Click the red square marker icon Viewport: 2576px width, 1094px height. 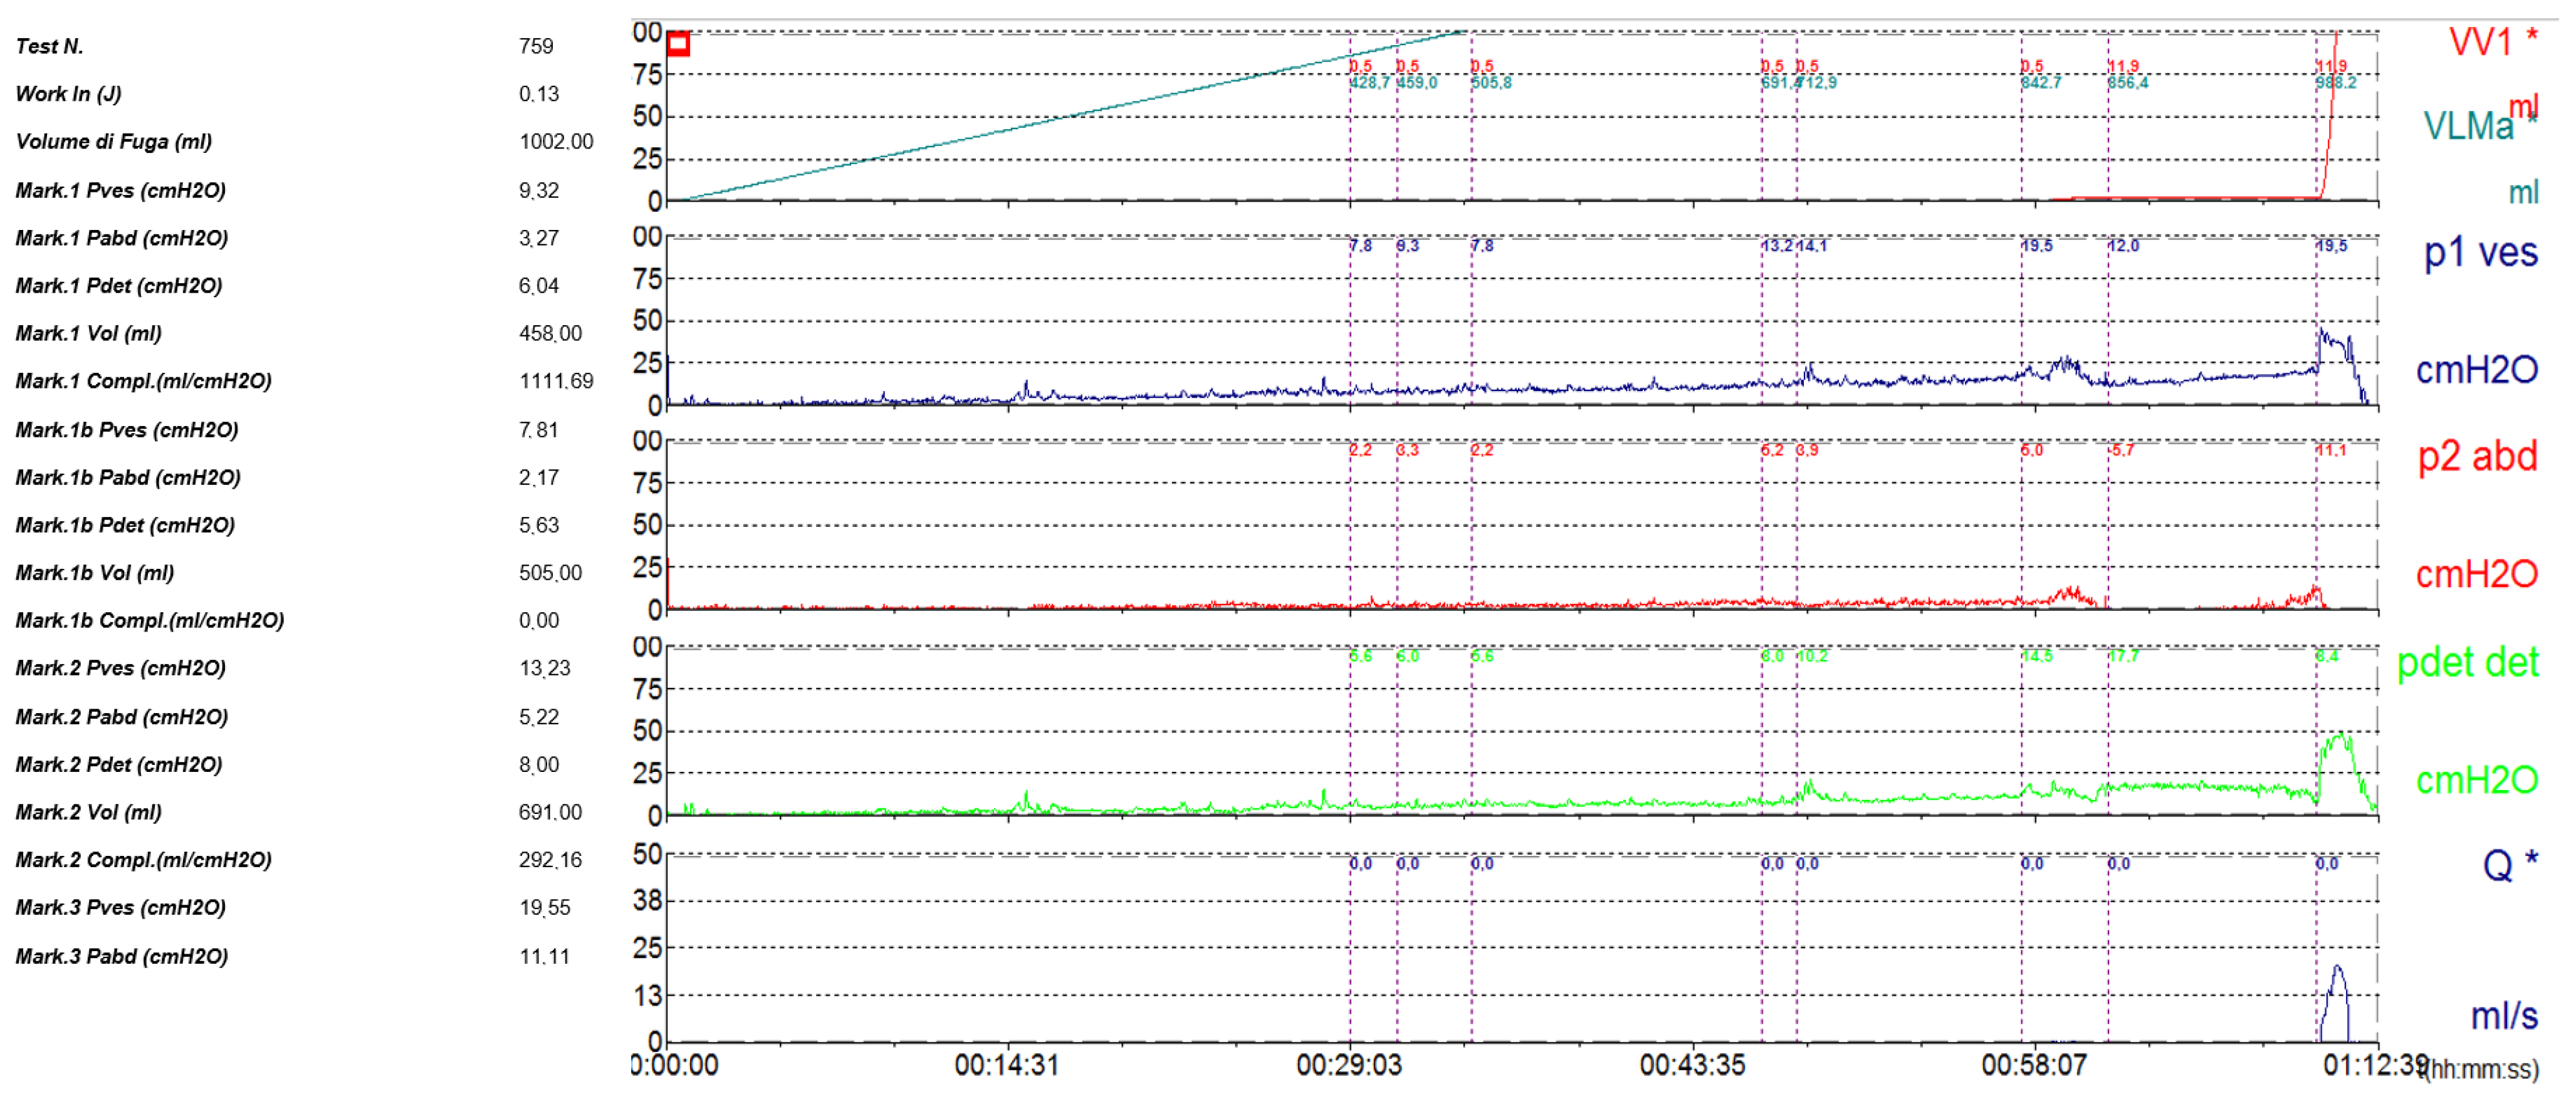coord(678,44)
